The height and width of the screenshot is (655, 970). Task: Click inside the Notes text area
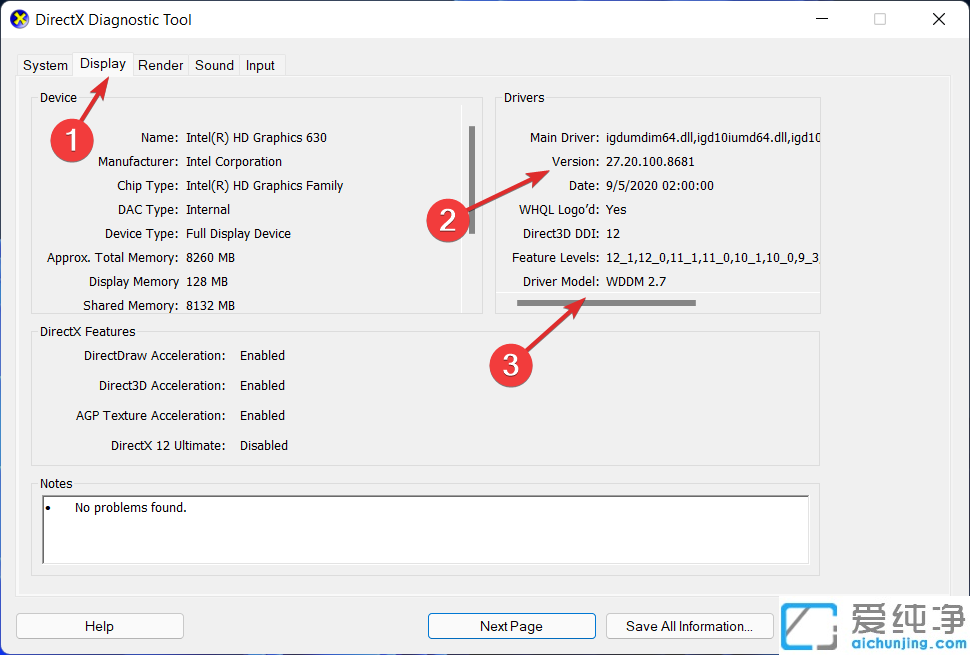pyautogui.click(x=424, y=530)
